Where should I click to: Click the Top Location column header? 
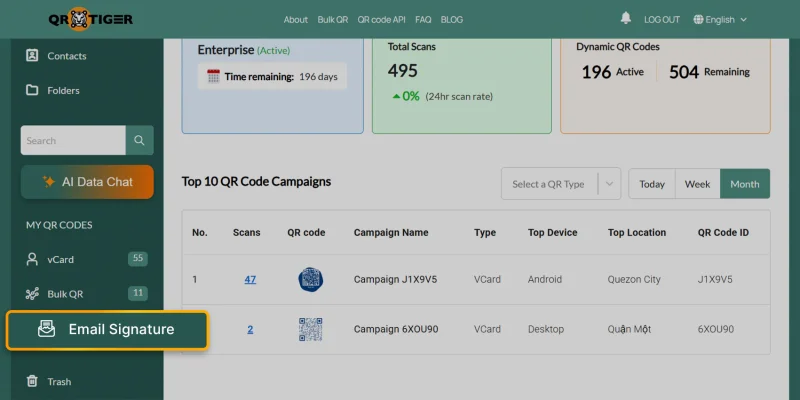(x=637, y=233)
